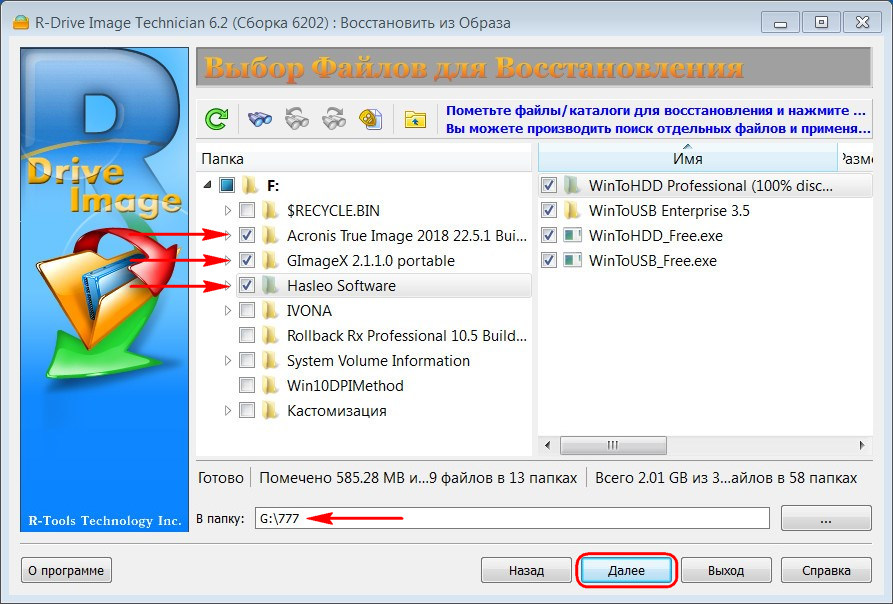Click the file list scroll right arrow

(x=862, y=445)
